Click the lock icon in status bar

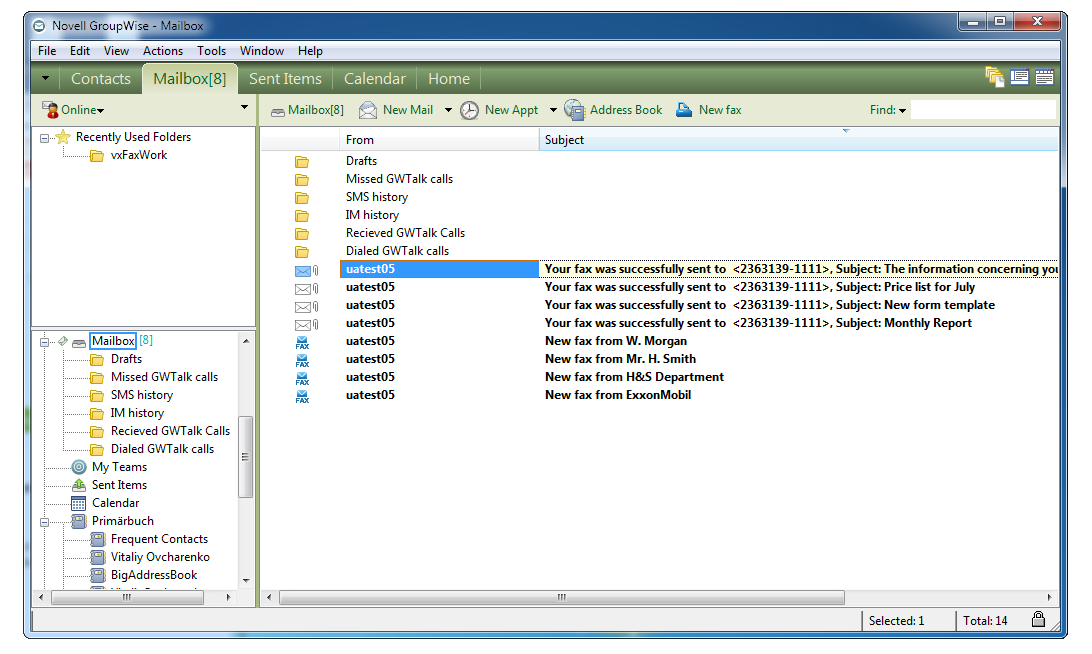[1038, 620]
